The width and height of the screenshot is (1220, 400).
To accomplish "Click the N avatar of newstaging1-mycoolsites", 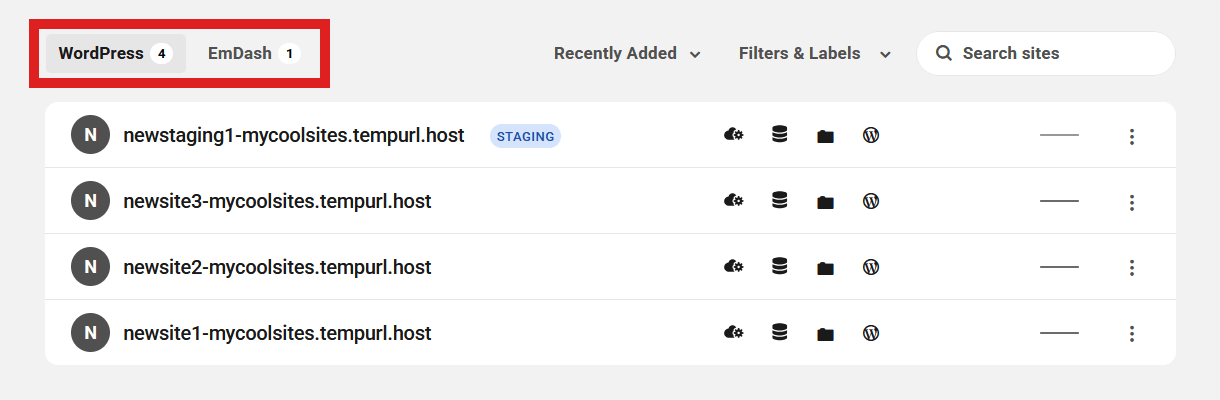I will tap(90, 135).
